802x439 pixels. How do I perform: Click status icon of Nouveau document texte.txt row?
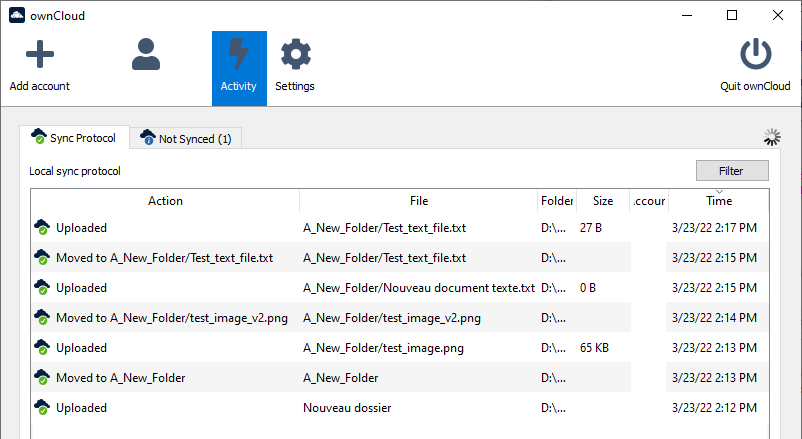(42, 288)
